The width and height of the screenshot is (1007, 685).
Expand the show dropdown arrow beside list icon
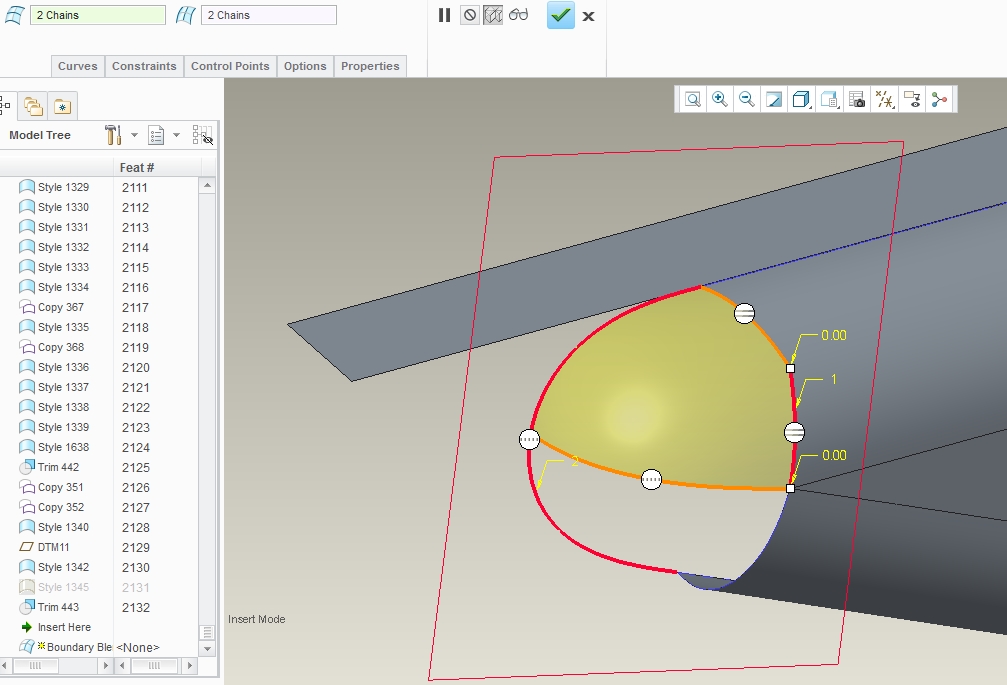(x=177, y=135)
